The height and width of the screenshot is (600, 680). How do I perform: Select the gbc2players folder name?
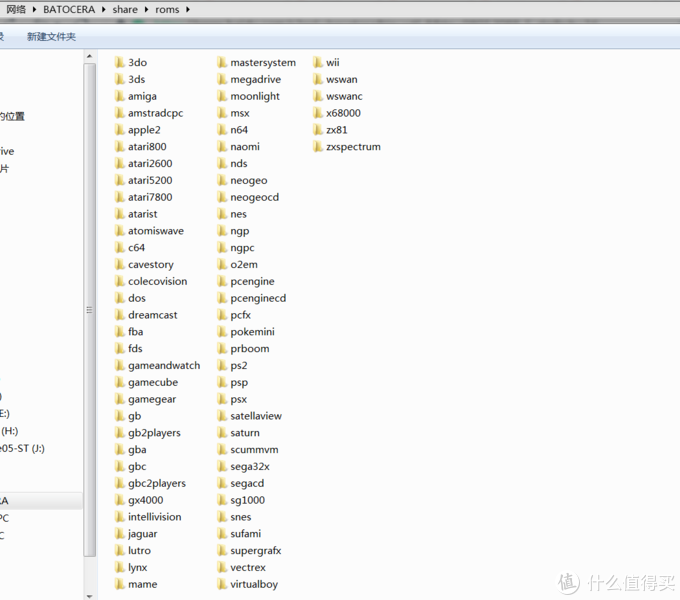157,483
